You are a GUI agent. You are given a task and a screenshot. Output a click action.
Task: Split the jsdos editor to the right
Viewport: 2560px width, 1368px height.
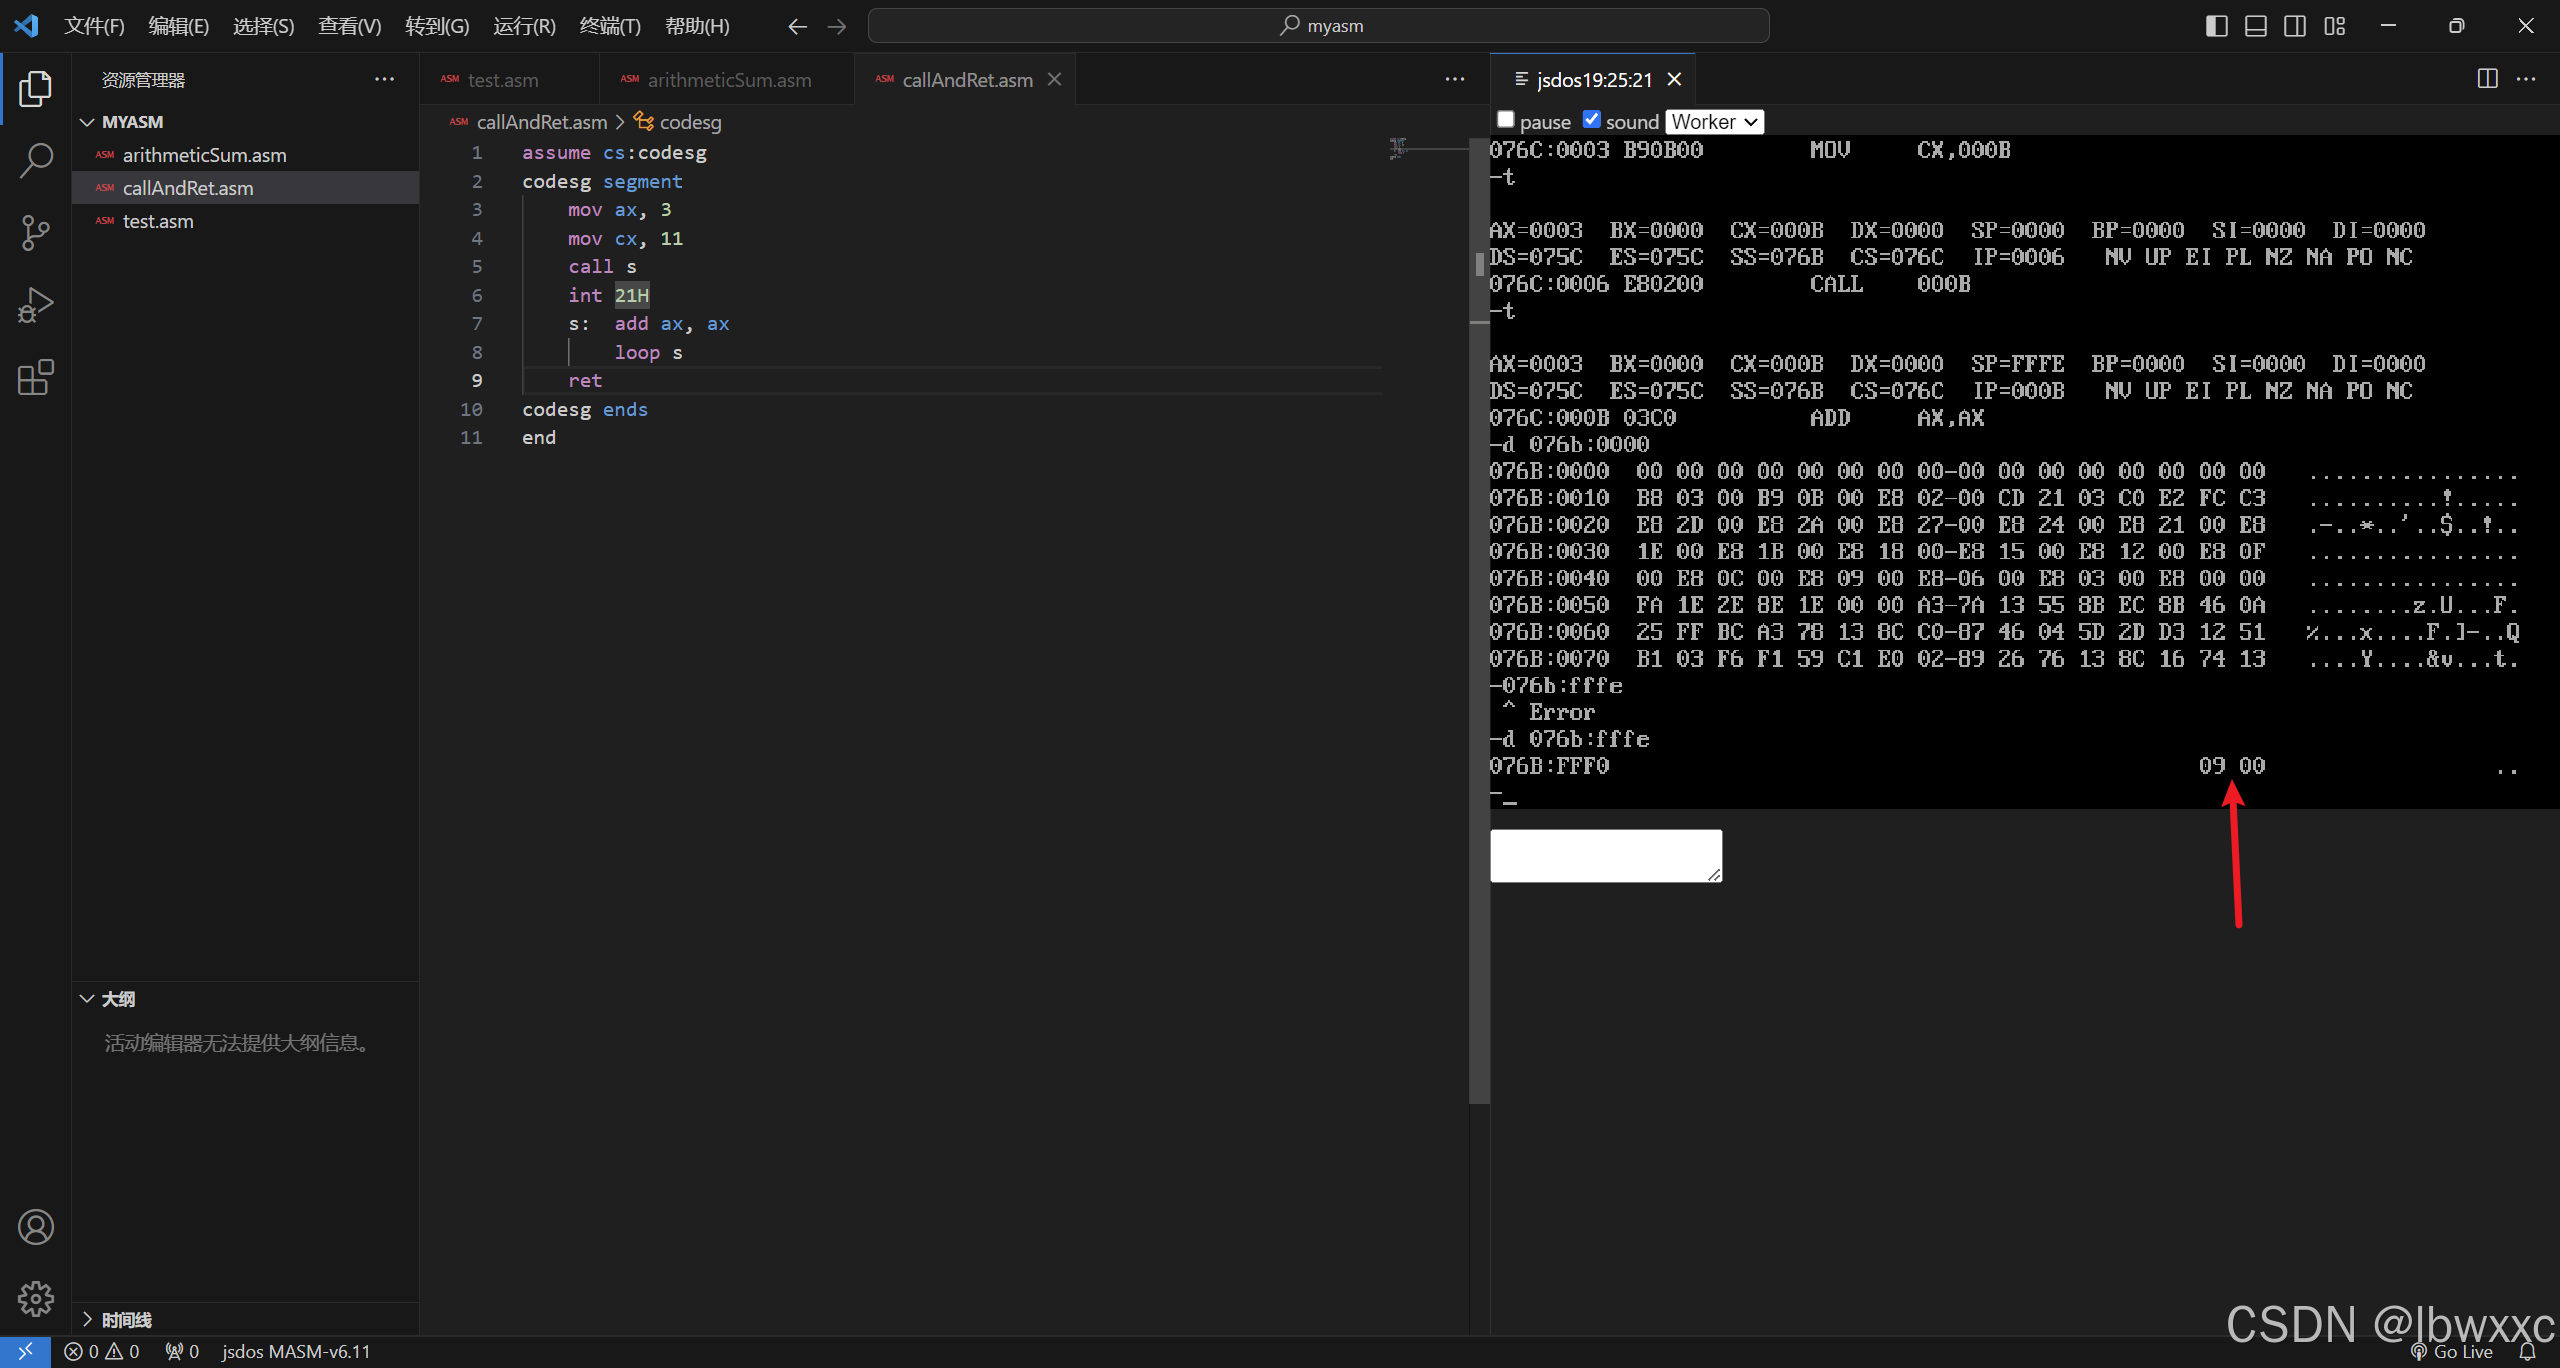(x=2488, y=79)
